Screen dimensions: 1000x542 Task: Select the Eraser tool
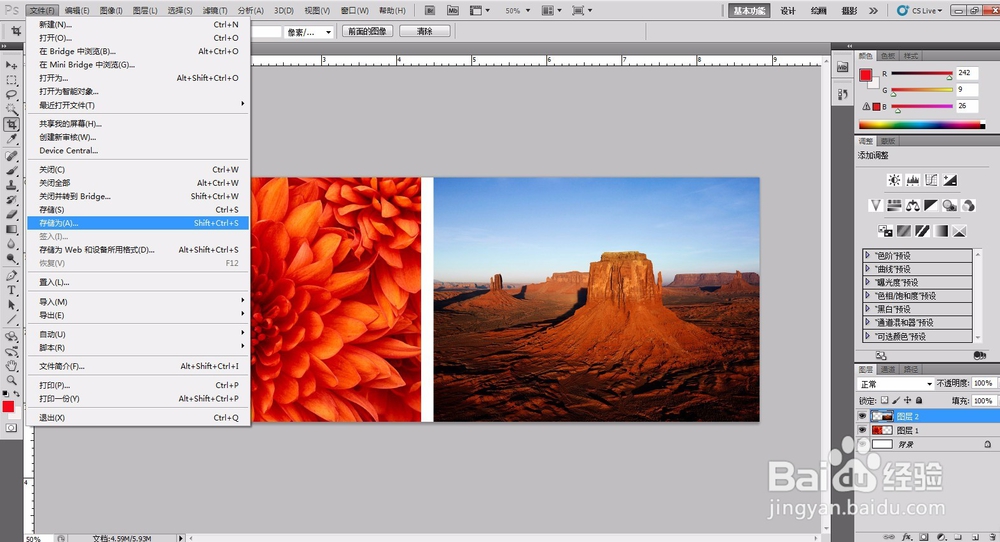[11, 214]
